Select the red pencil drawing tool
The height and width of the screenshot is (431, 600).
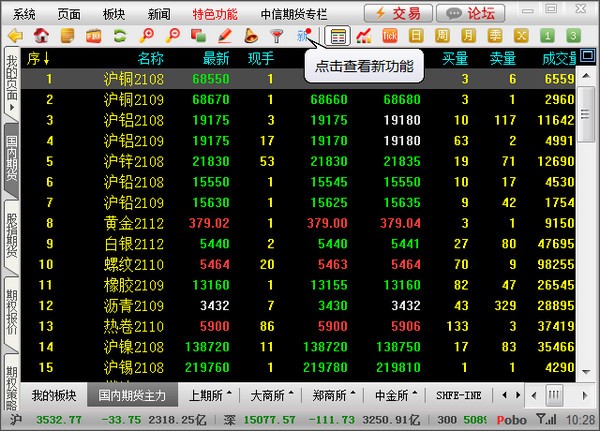[x=225, y=36]
